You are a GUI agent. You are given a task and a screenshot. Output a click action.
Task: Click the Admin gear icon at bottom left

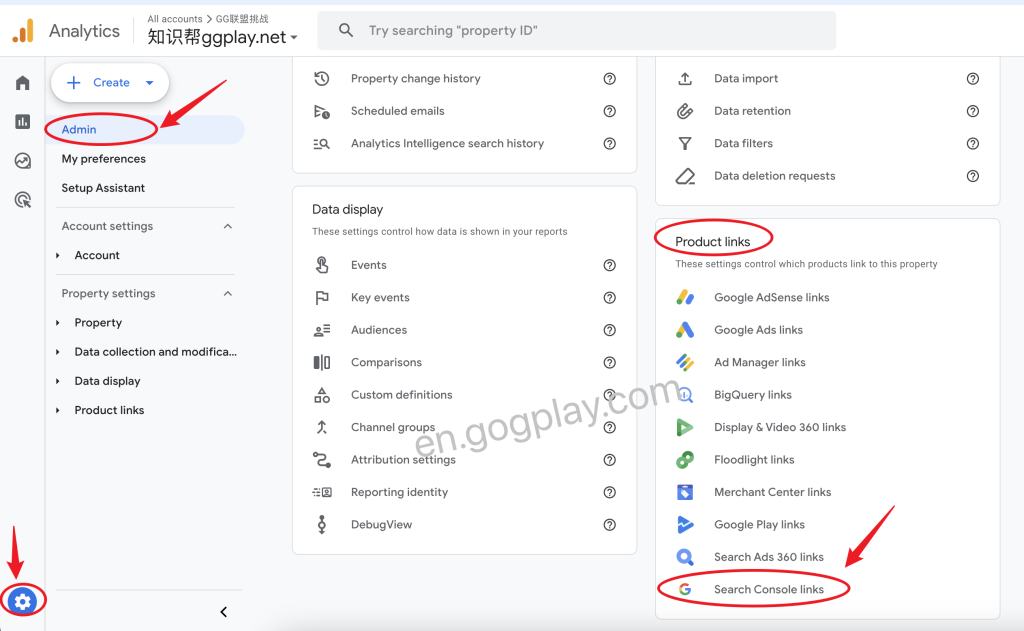23,601
